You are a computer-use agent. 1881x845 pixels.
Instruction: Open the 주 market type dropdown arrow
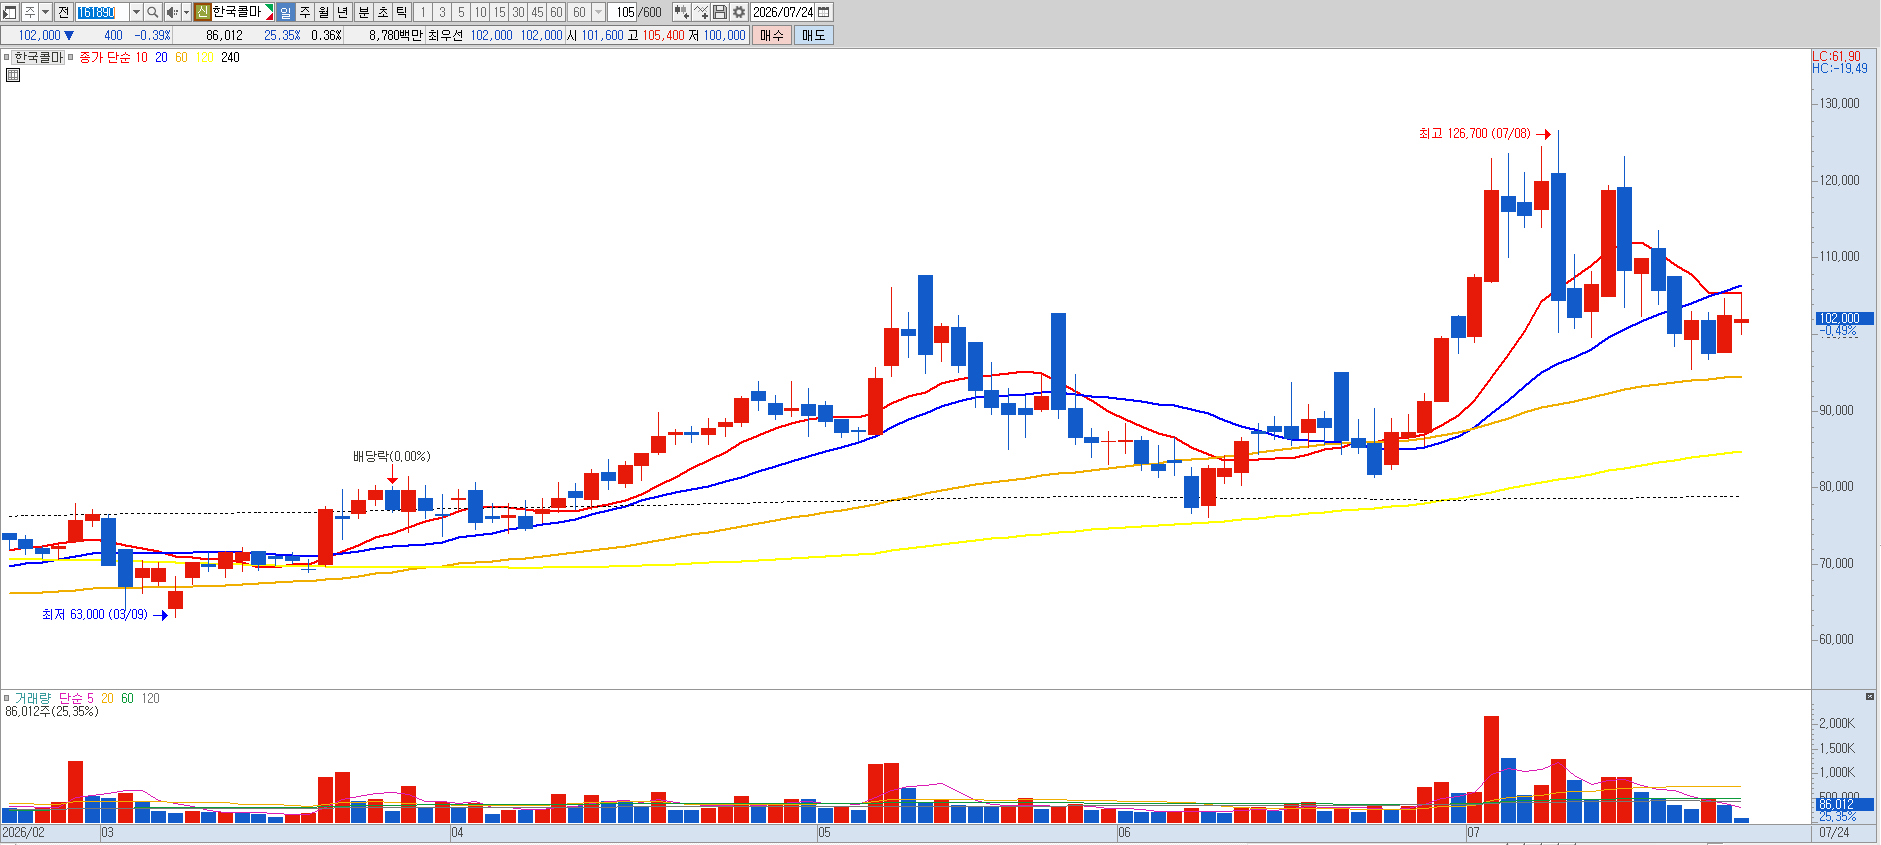click(45, 12)
